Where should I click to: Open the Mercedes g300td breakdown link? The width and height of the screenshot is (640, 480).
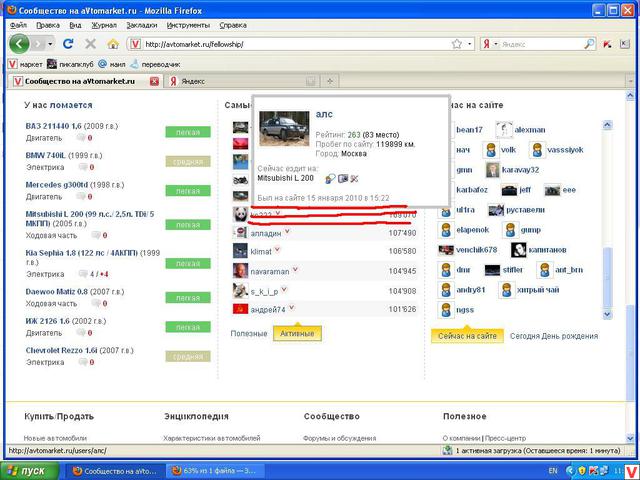[x=57, y=185]
